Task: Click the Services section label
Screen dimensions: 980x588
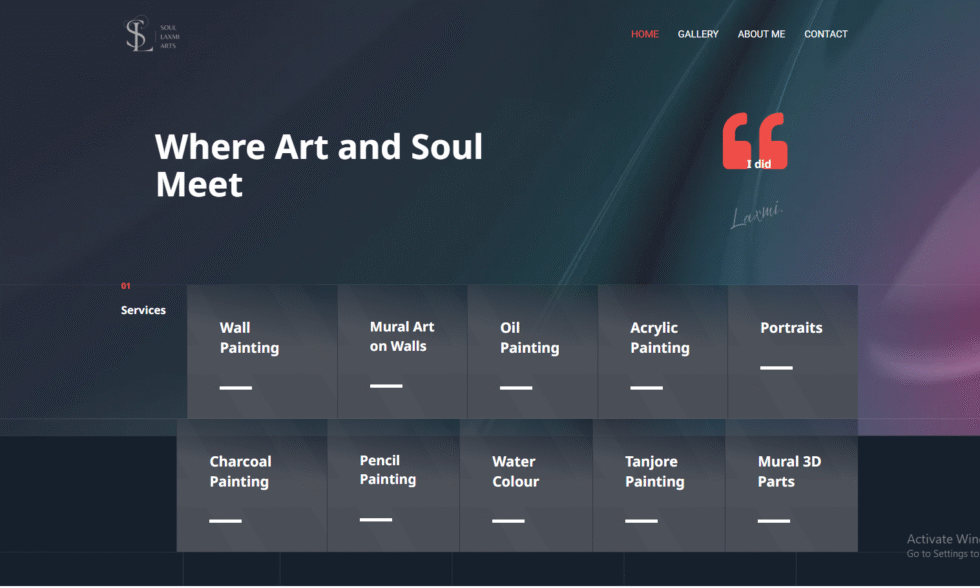Action: click(143, 310)
